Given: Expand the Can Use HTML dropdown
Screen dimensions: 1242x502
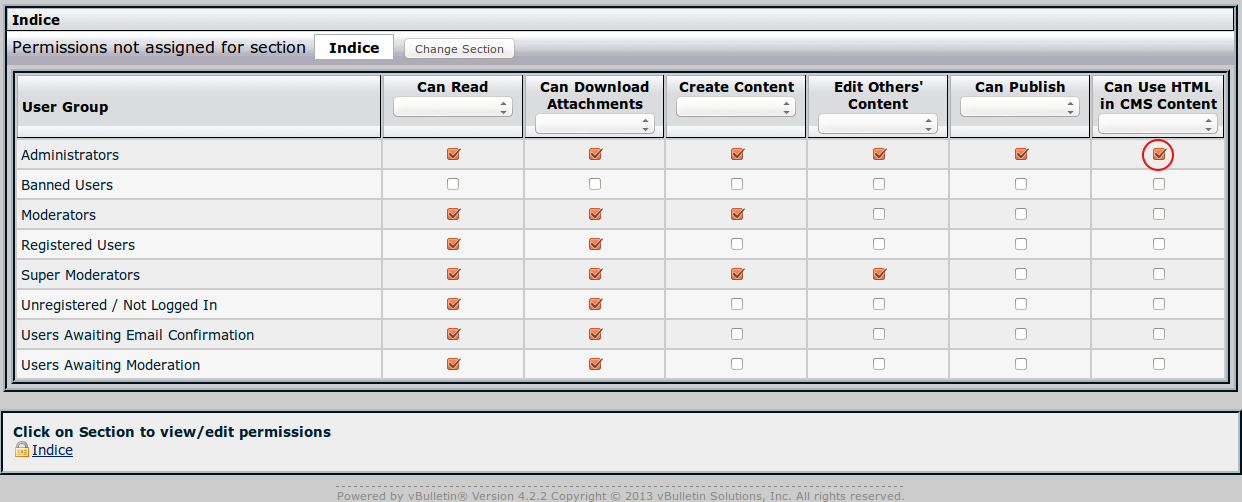Looking at the screenshot, I should [1160, 124].
